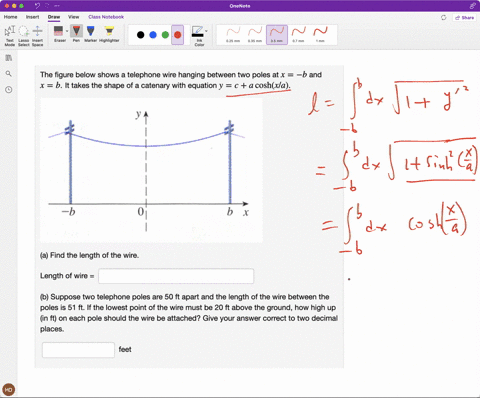This screenshot has width=480, height=398.
Task: Click the Redo arrow in title bar
Action: 47,6
